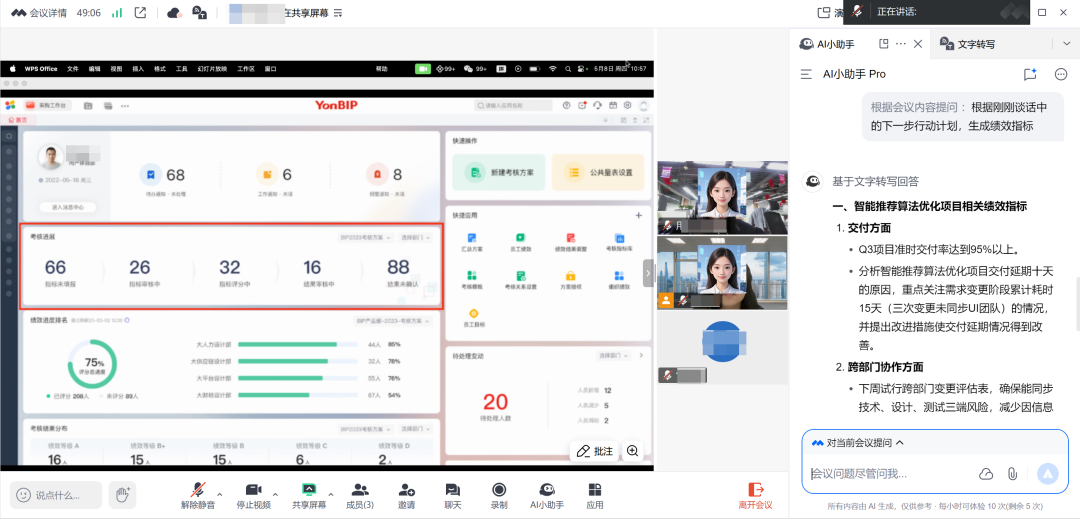Screen dimensions: 1080x519
Task: Click the 会议详情 meeting details link
Action: point(40,13)
